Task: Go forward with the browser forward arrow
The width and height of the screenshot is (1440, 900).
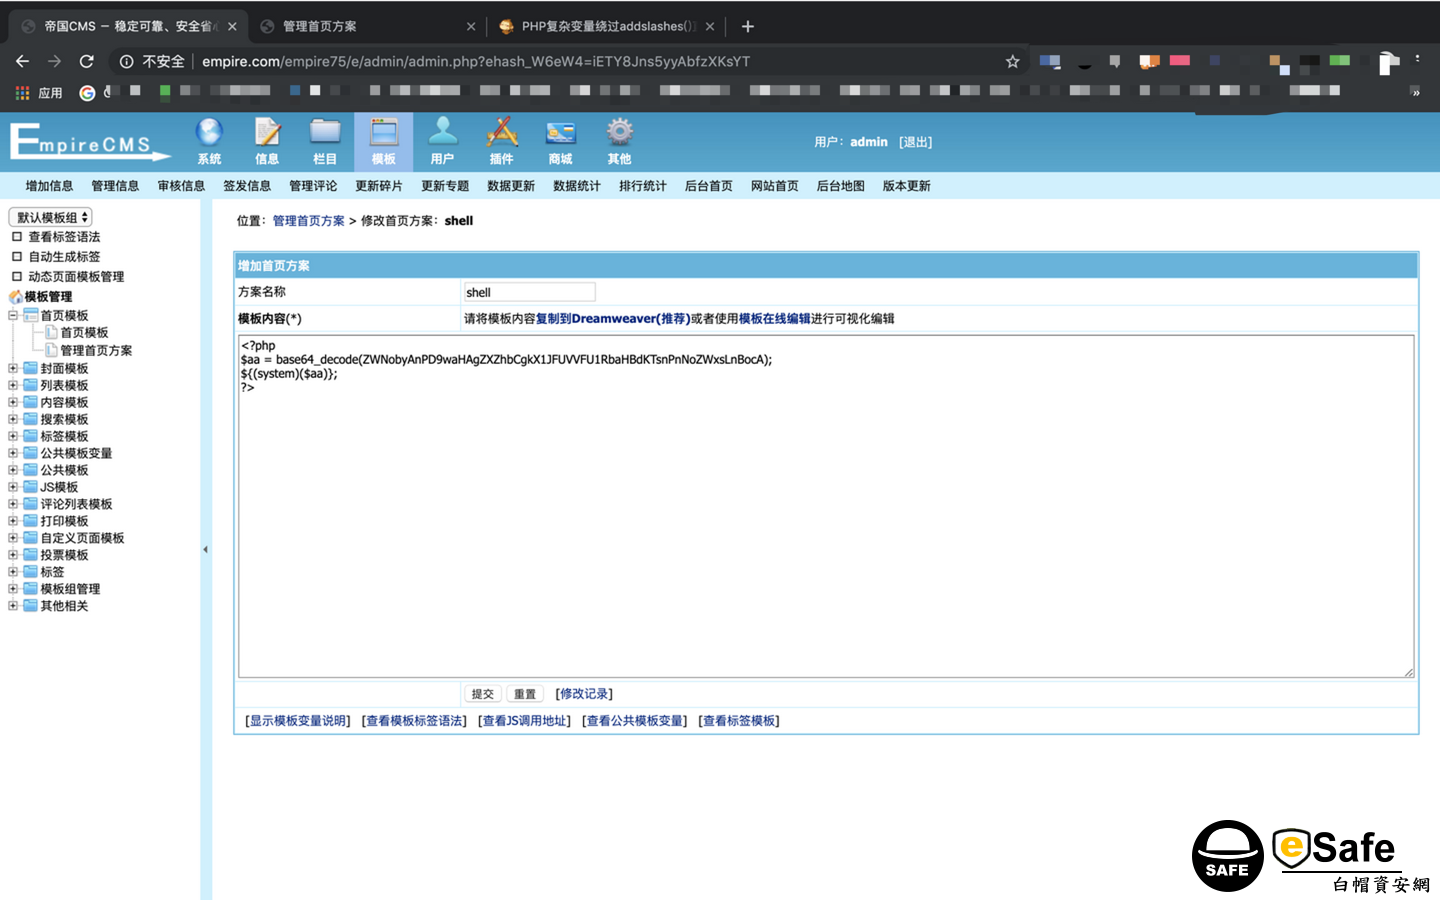Action: 54,61
